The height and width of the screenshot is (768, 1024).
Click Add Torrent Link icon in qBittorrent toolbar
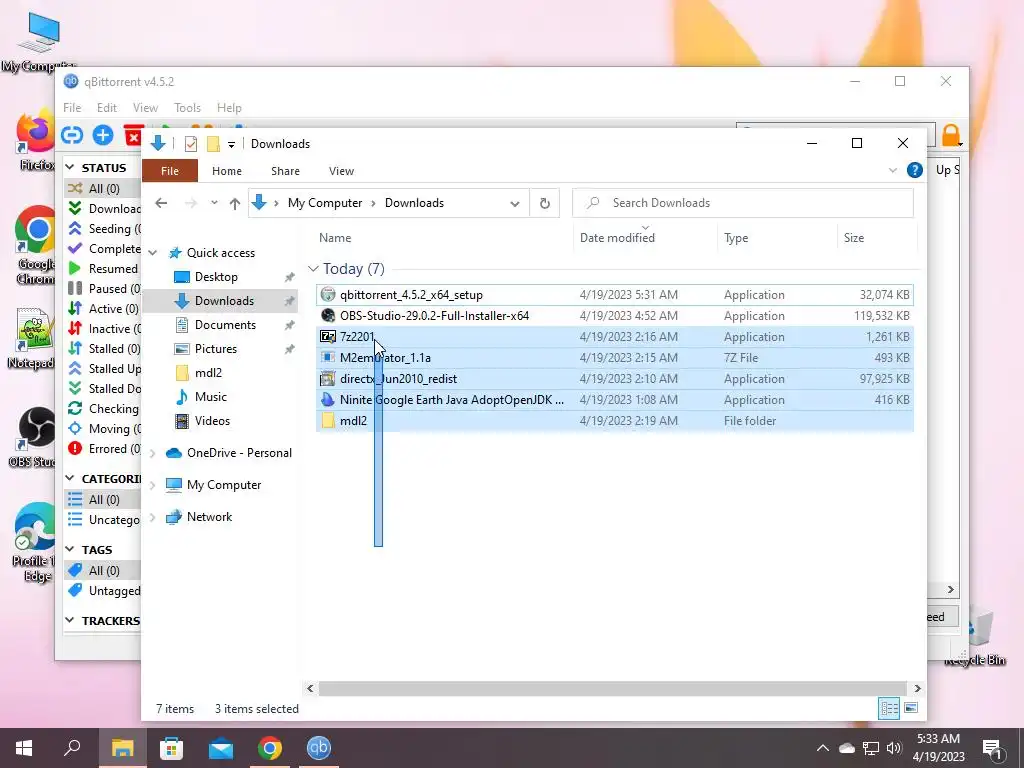click(72, 135)
